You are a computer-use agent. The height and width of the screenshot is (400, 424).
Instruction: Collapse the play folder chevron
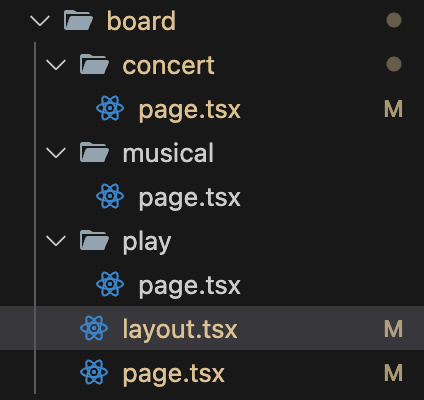click(56, 241)
